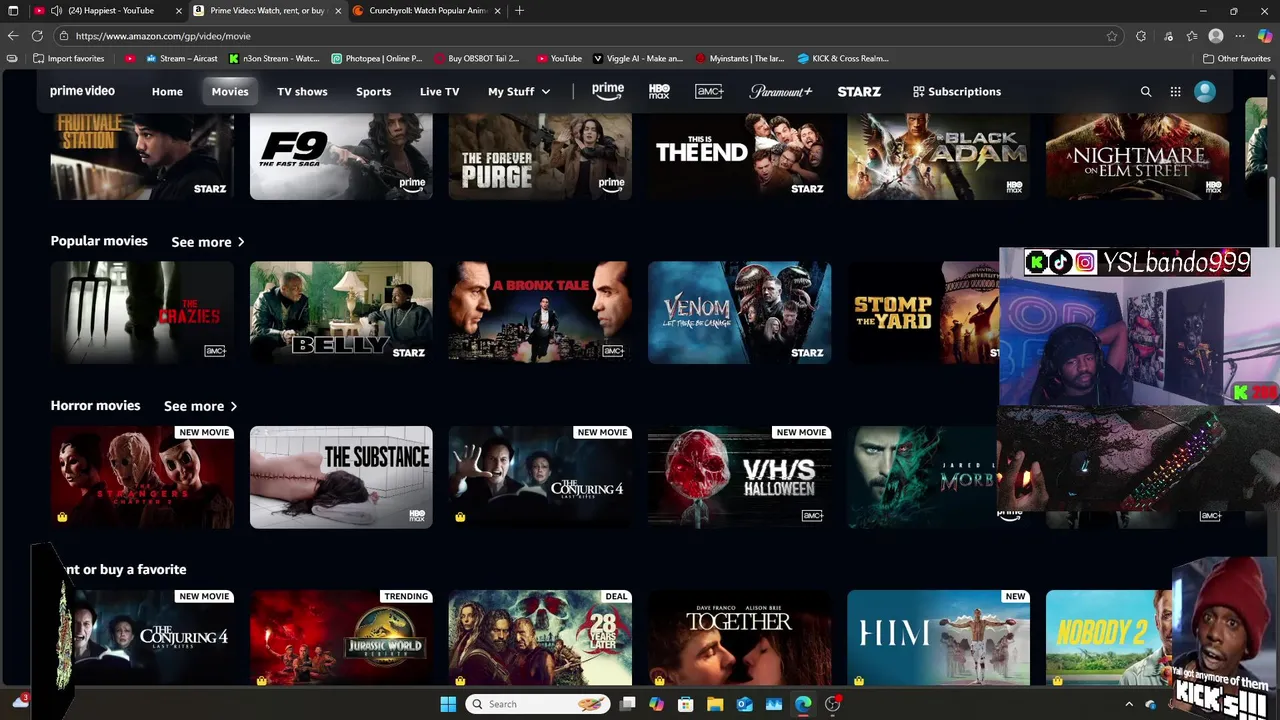Click the prime video home logo
1280x720 pixels.
click(82, 91)
